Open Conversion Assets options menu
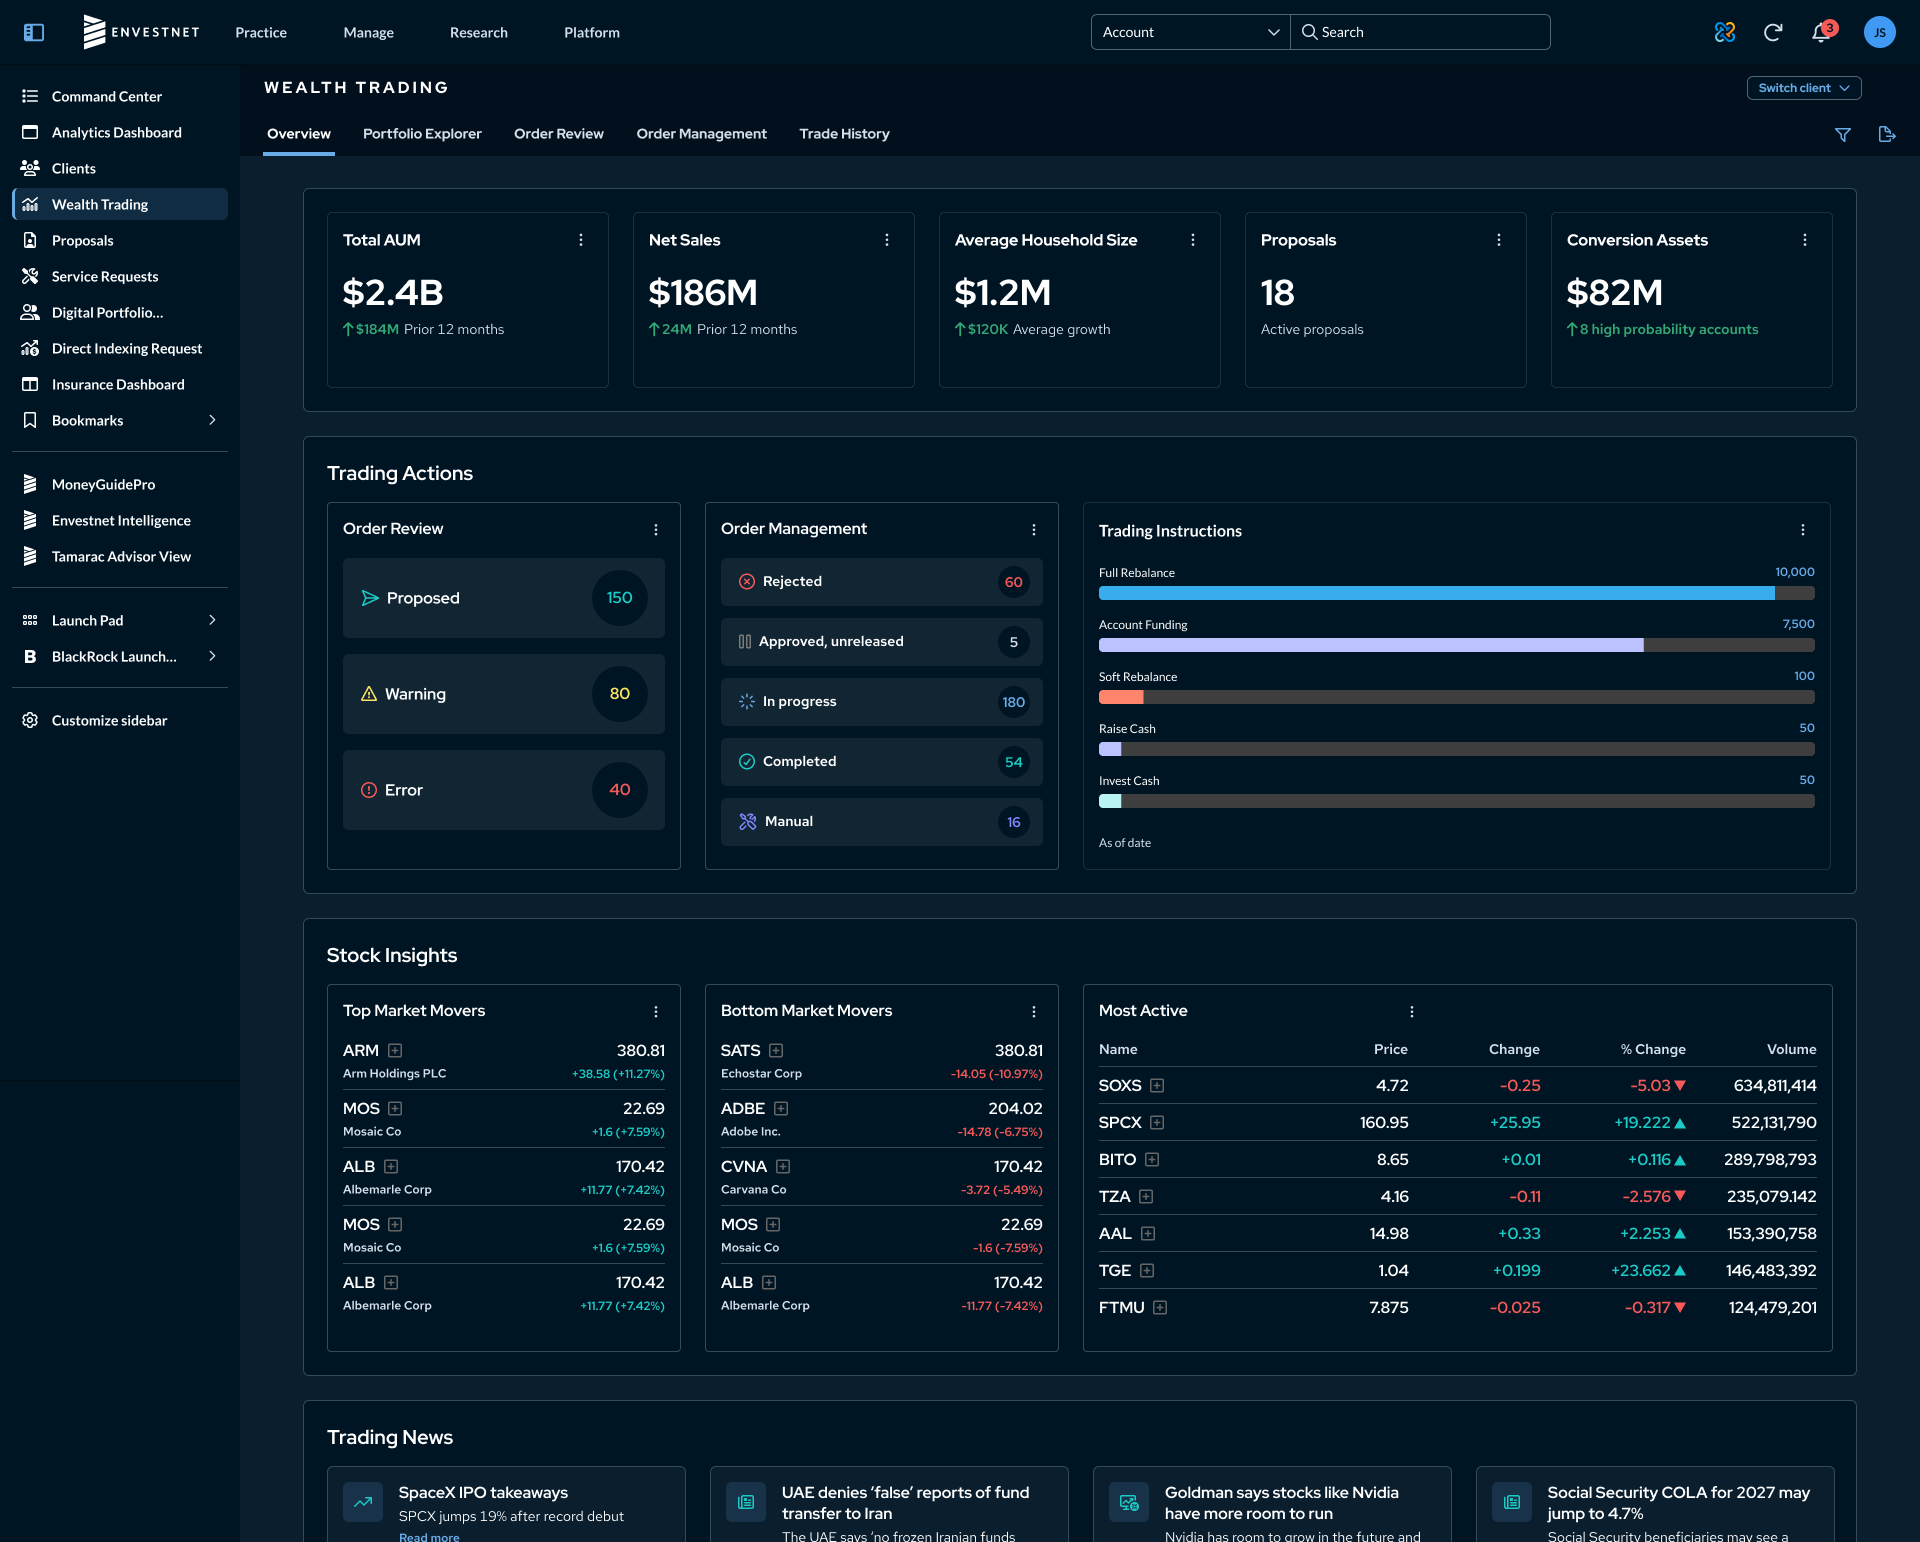The width and height of the screenshot is (1920, 1542). [1805, 240]
